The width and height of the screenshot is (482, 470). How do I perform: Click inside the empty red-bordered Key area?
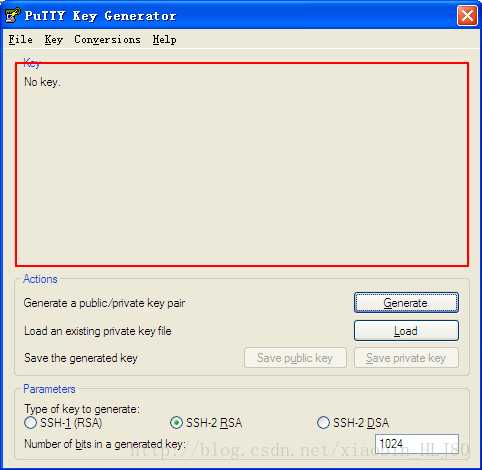coord(242,164)
